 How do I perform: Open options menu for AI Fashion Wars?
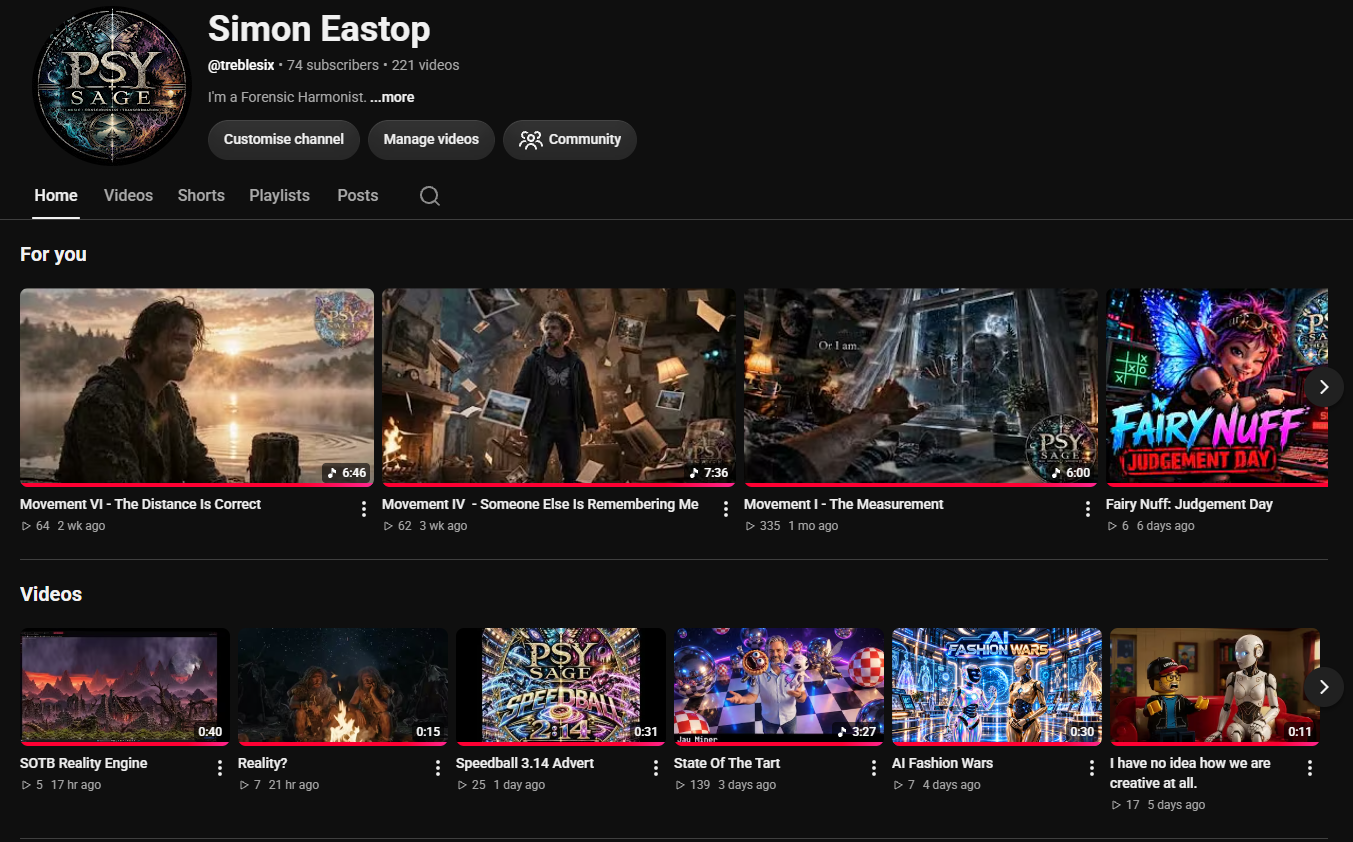[1092, 768]
